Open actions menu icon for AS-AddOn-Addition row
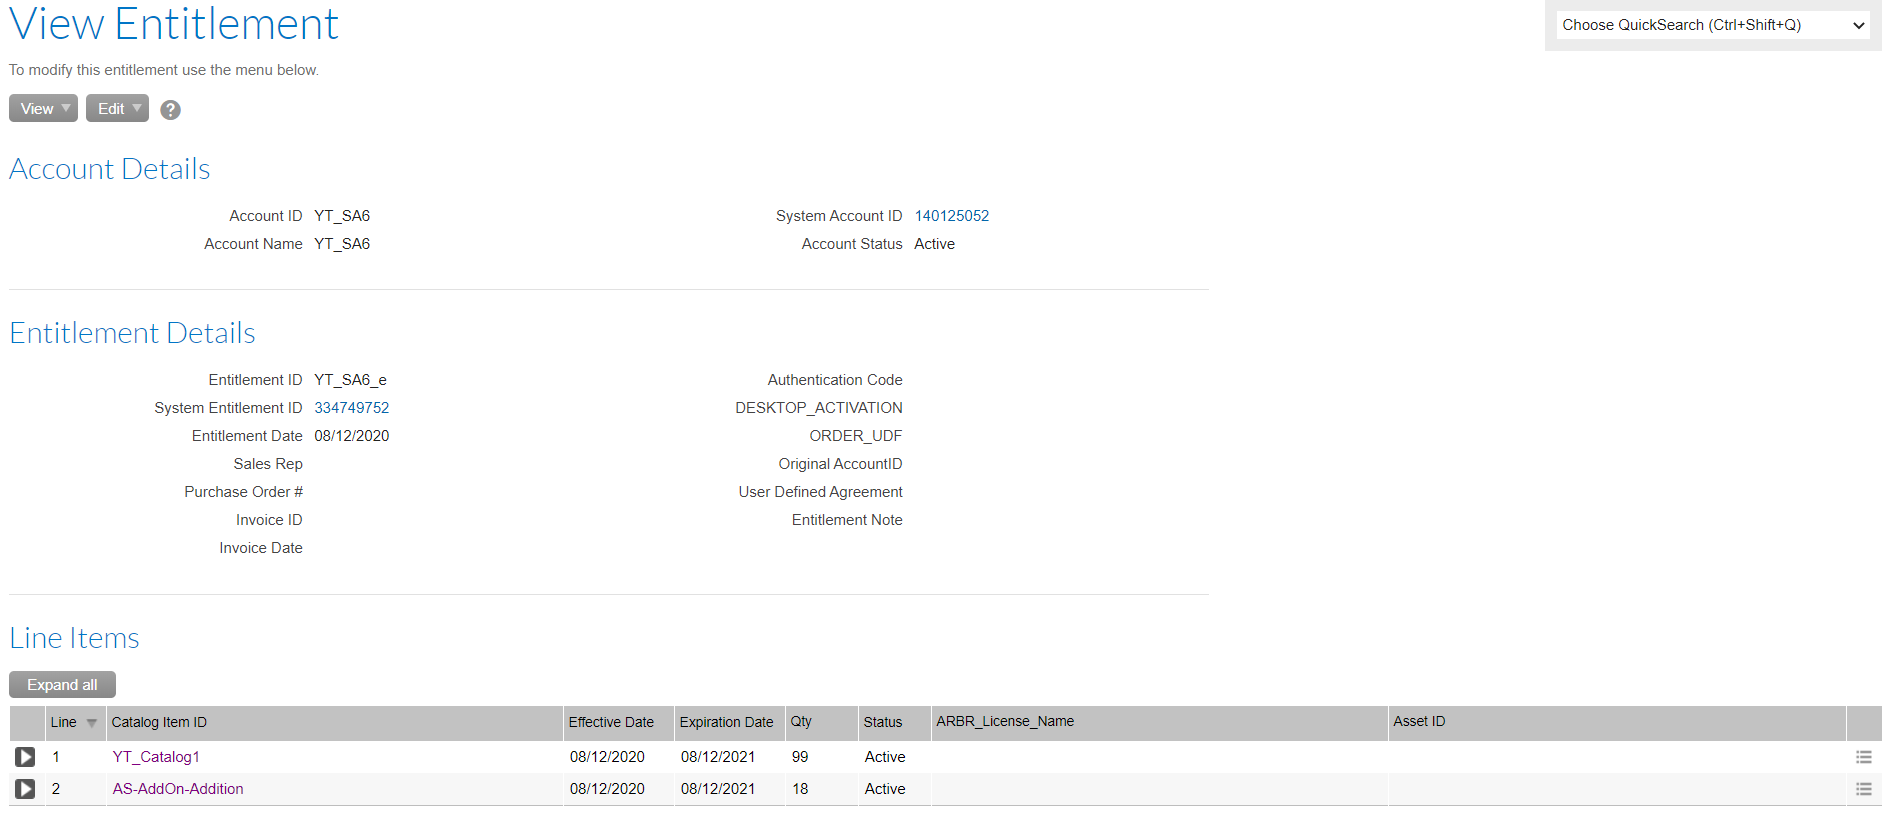Image resolution: width=1886 pixels, height=817 pixels. click(x=1863, y=789)
